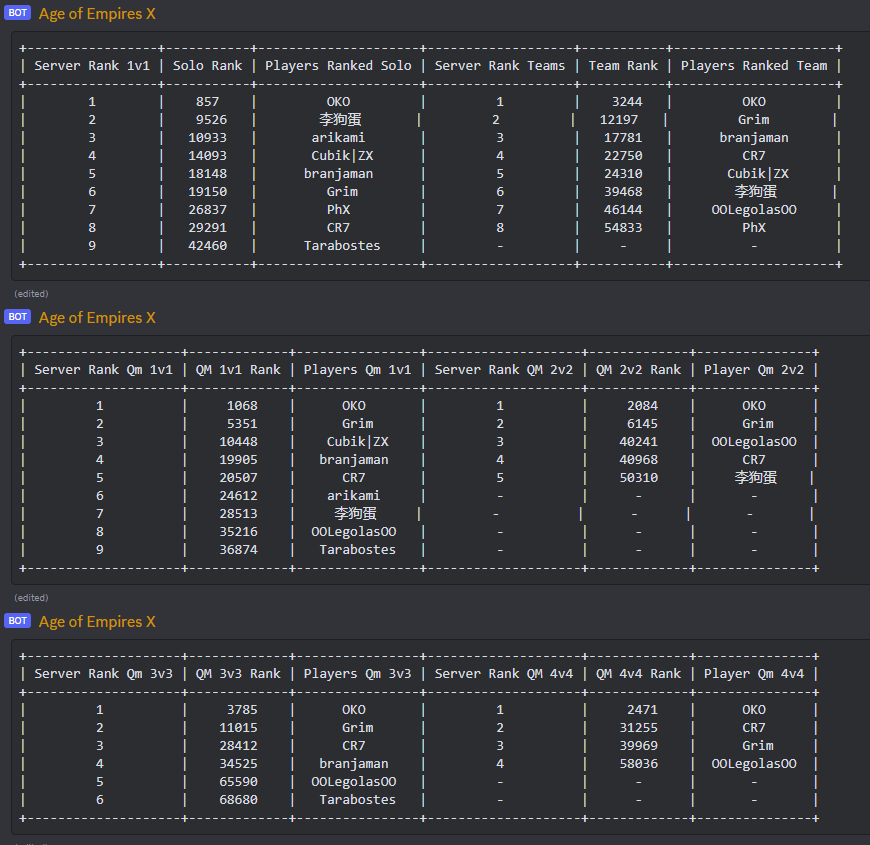Click PhX in the Players Ranked Team column
870x845 pixels.
[754, 228]
